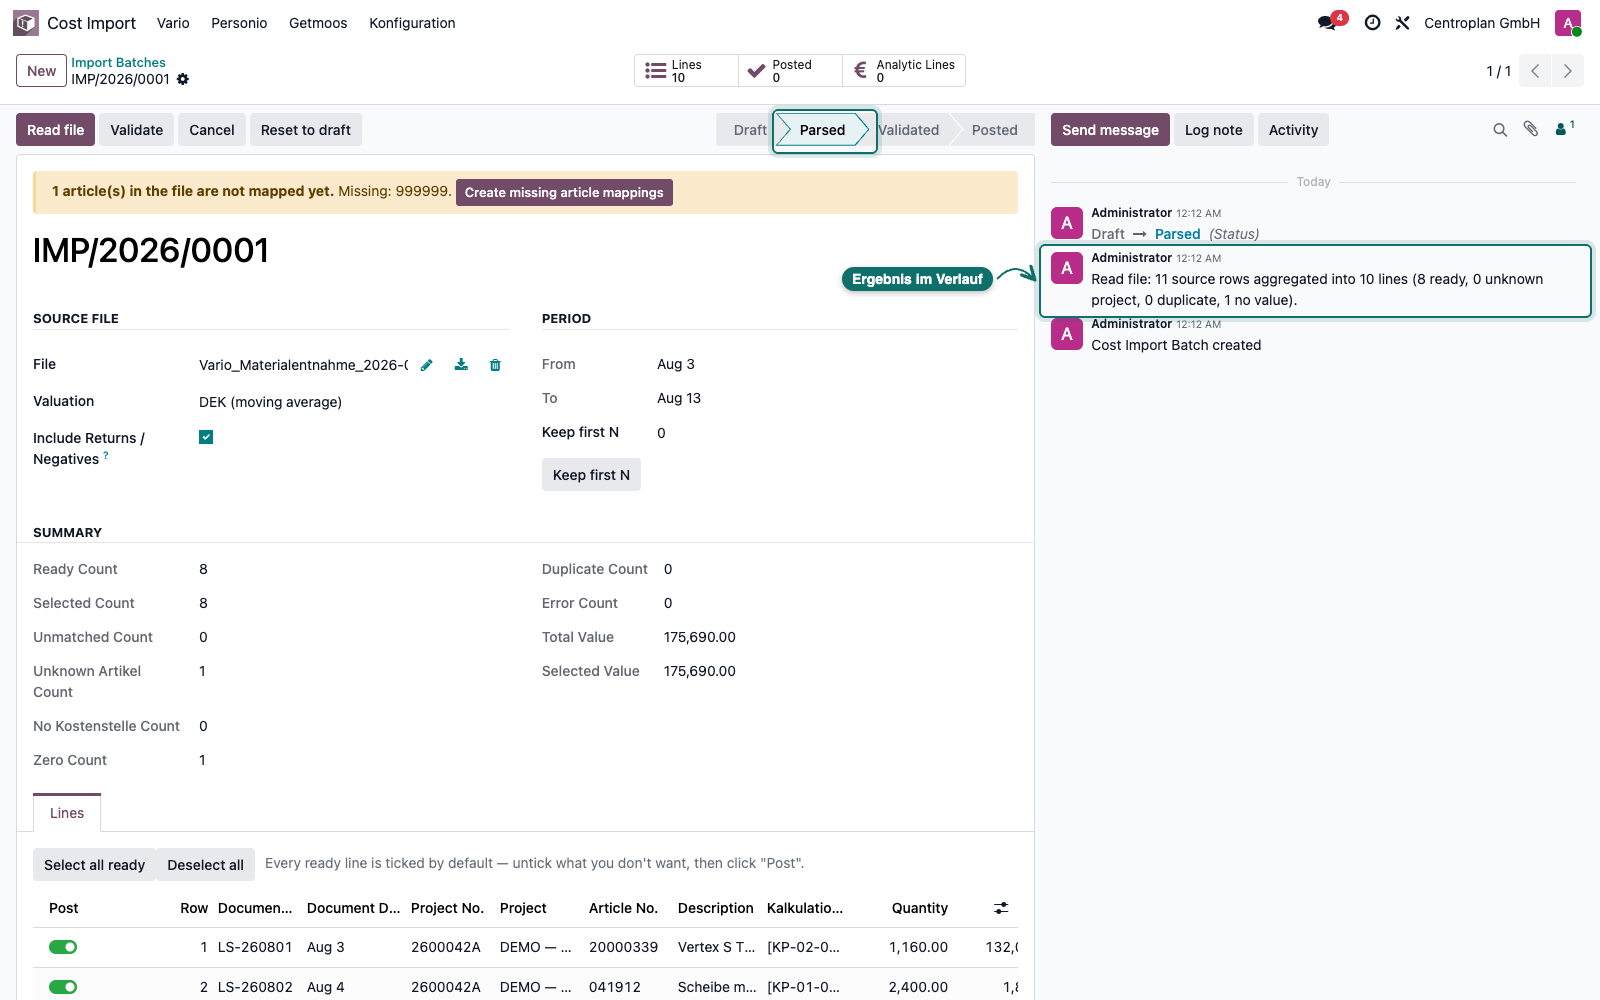Select the Lines tab
The height and width of the screenshot is (1000, 1600).
pos(67,813)
